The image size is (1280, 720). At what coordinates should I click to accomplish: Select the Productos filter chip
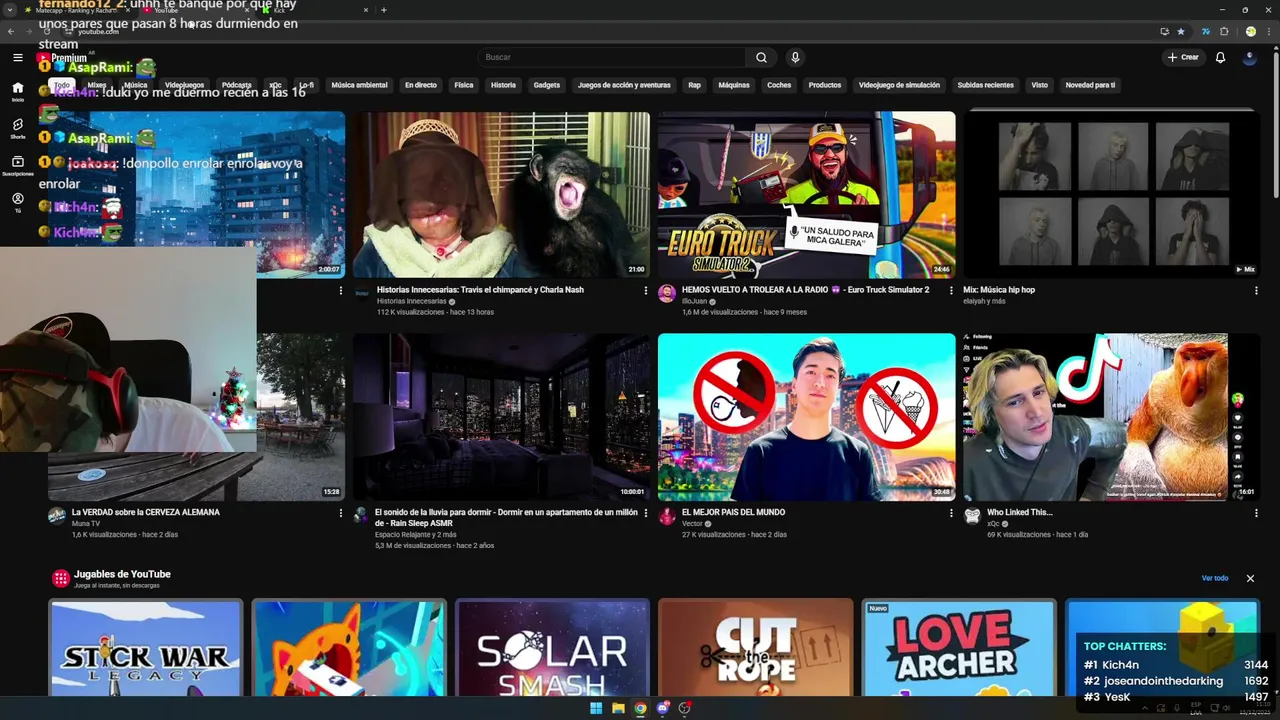pyautogui.click(x=825, y=85)
